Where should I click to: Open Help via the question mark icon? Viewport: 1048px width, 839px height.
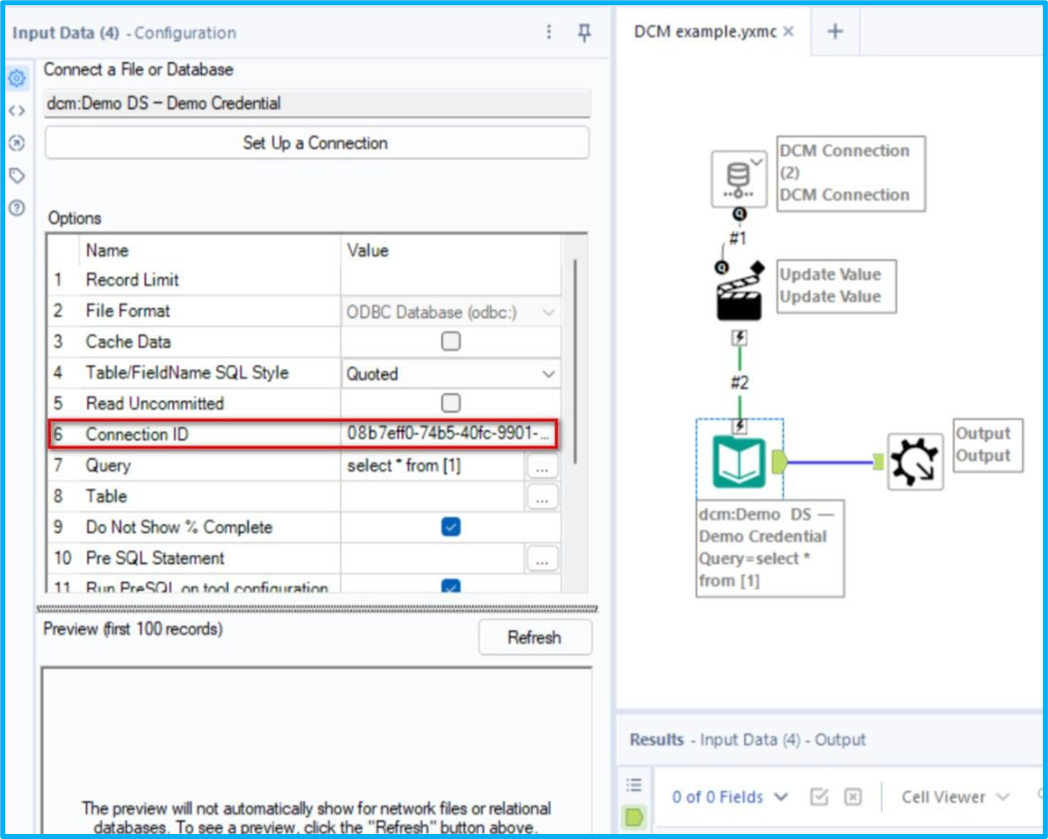16,205
